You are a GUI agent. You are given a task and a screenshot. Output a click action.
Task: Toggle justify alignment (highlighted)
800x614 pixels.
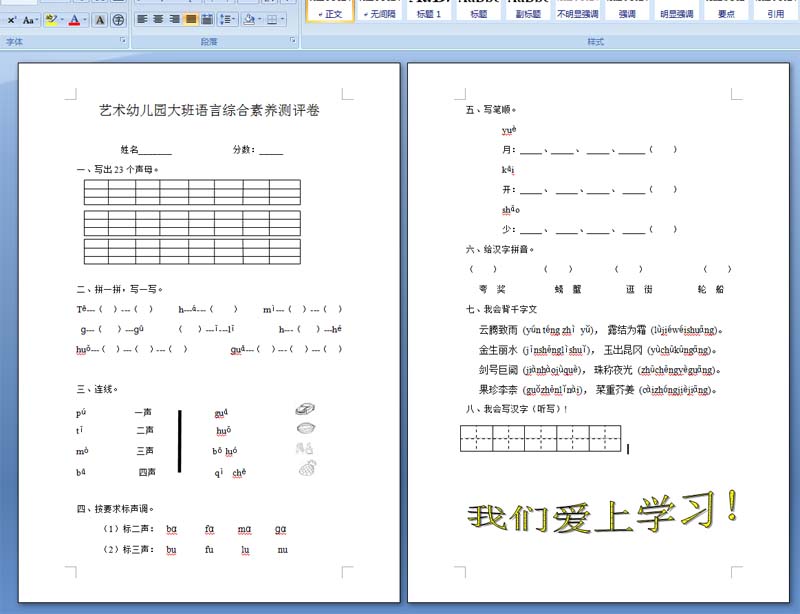pos(191,19)
